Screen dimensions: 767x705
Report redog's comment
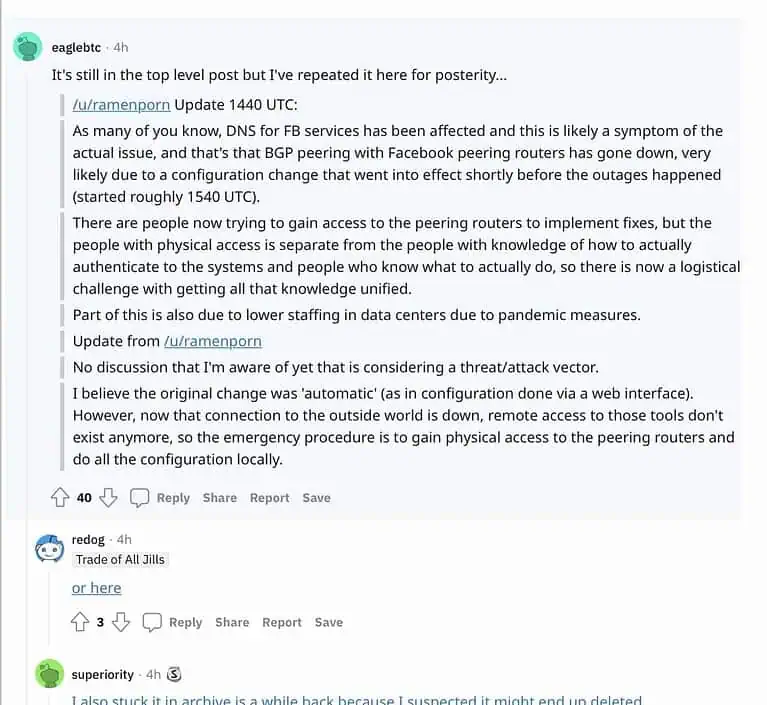(x=281, y=622)
